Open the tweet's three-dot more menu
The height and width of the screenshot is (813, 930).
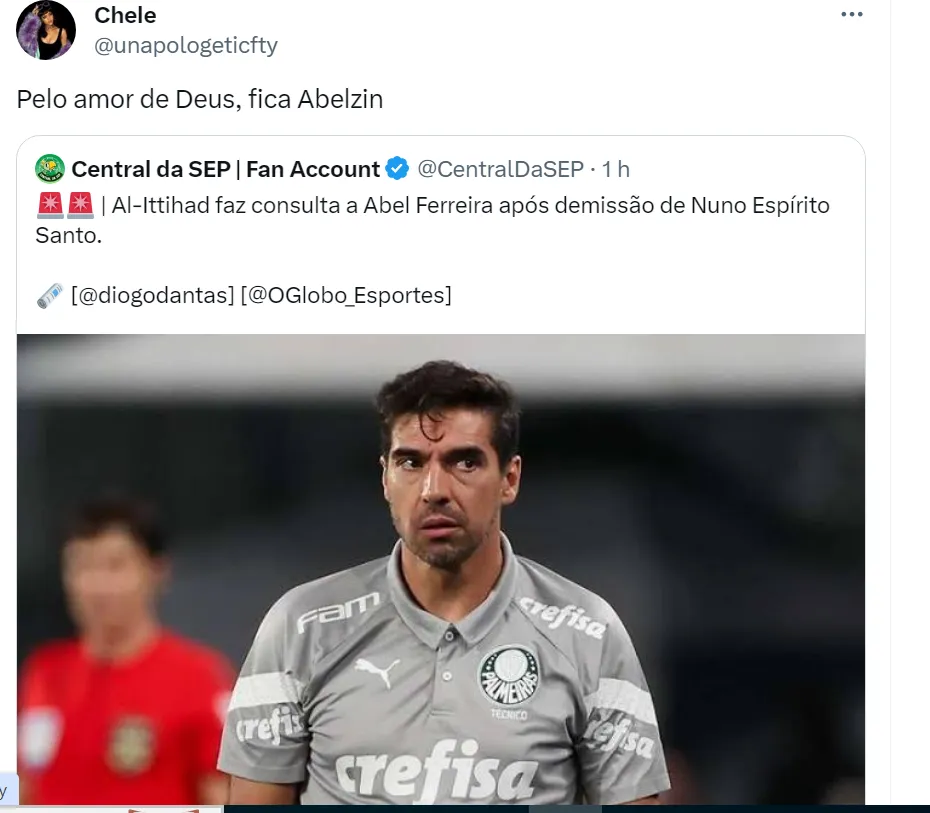[x=851, y=15]
